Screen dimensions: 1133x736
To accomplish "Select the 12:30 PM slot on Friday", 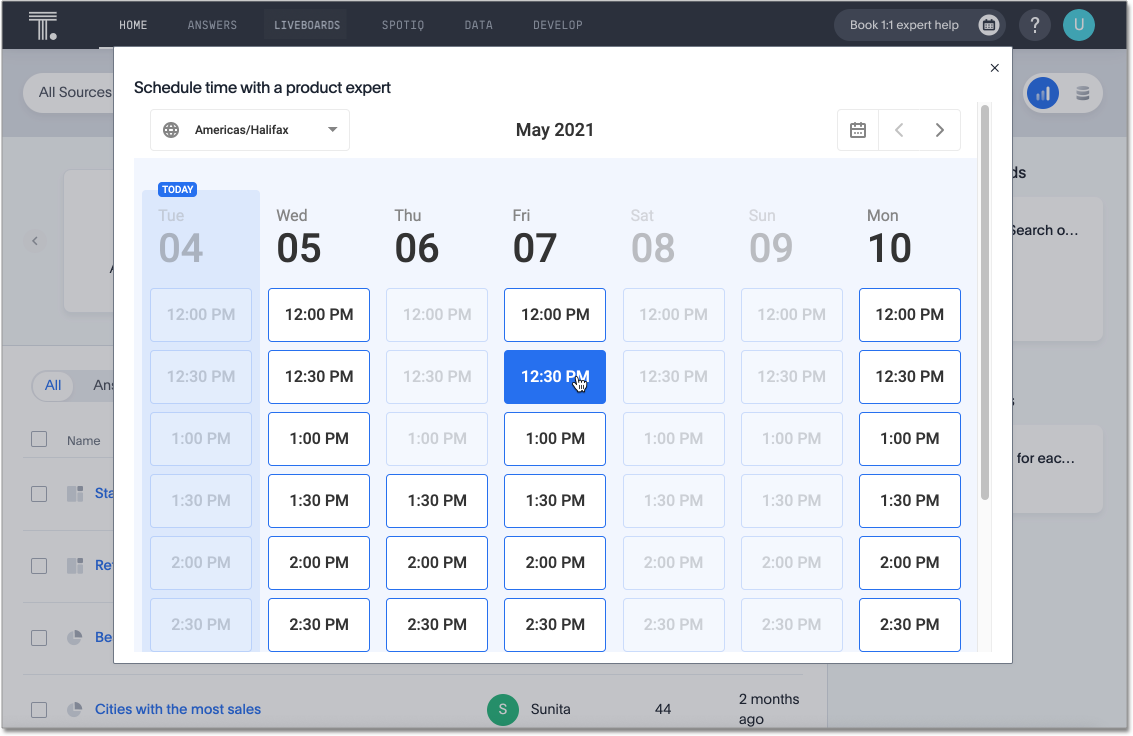I will click(x=555, y=377).
